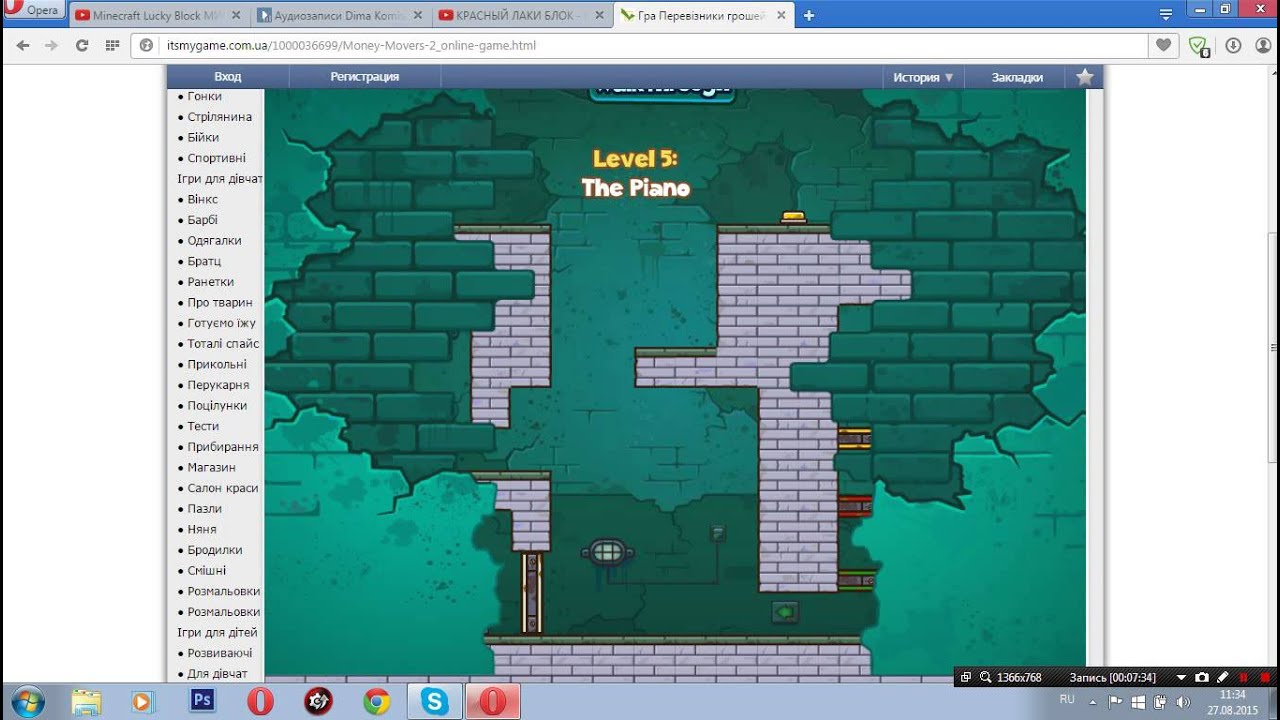Open the Спортивні category link

pyautogui.click(x=217, y=158)
